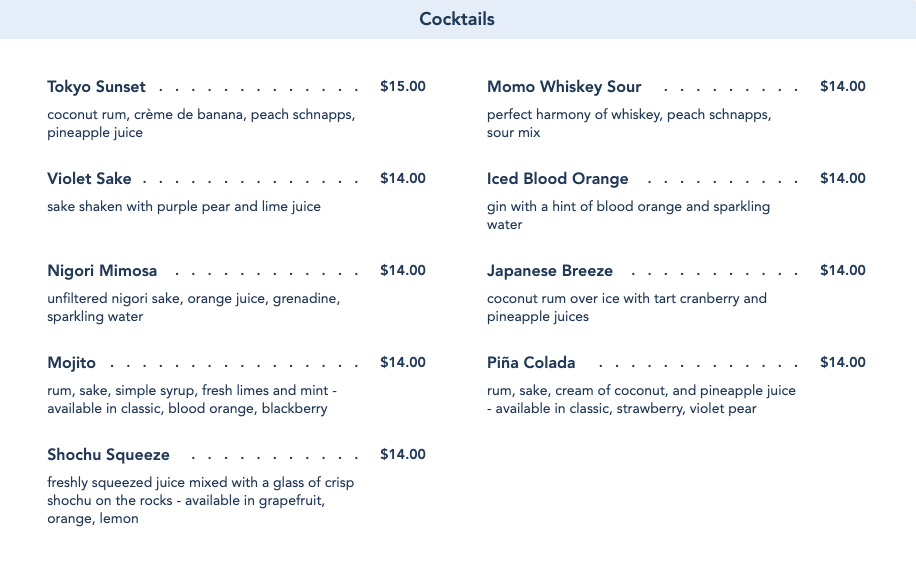Select the Piña Colada cocktail name
Viewport: 916px width, 575px height.
click(531, 363)
